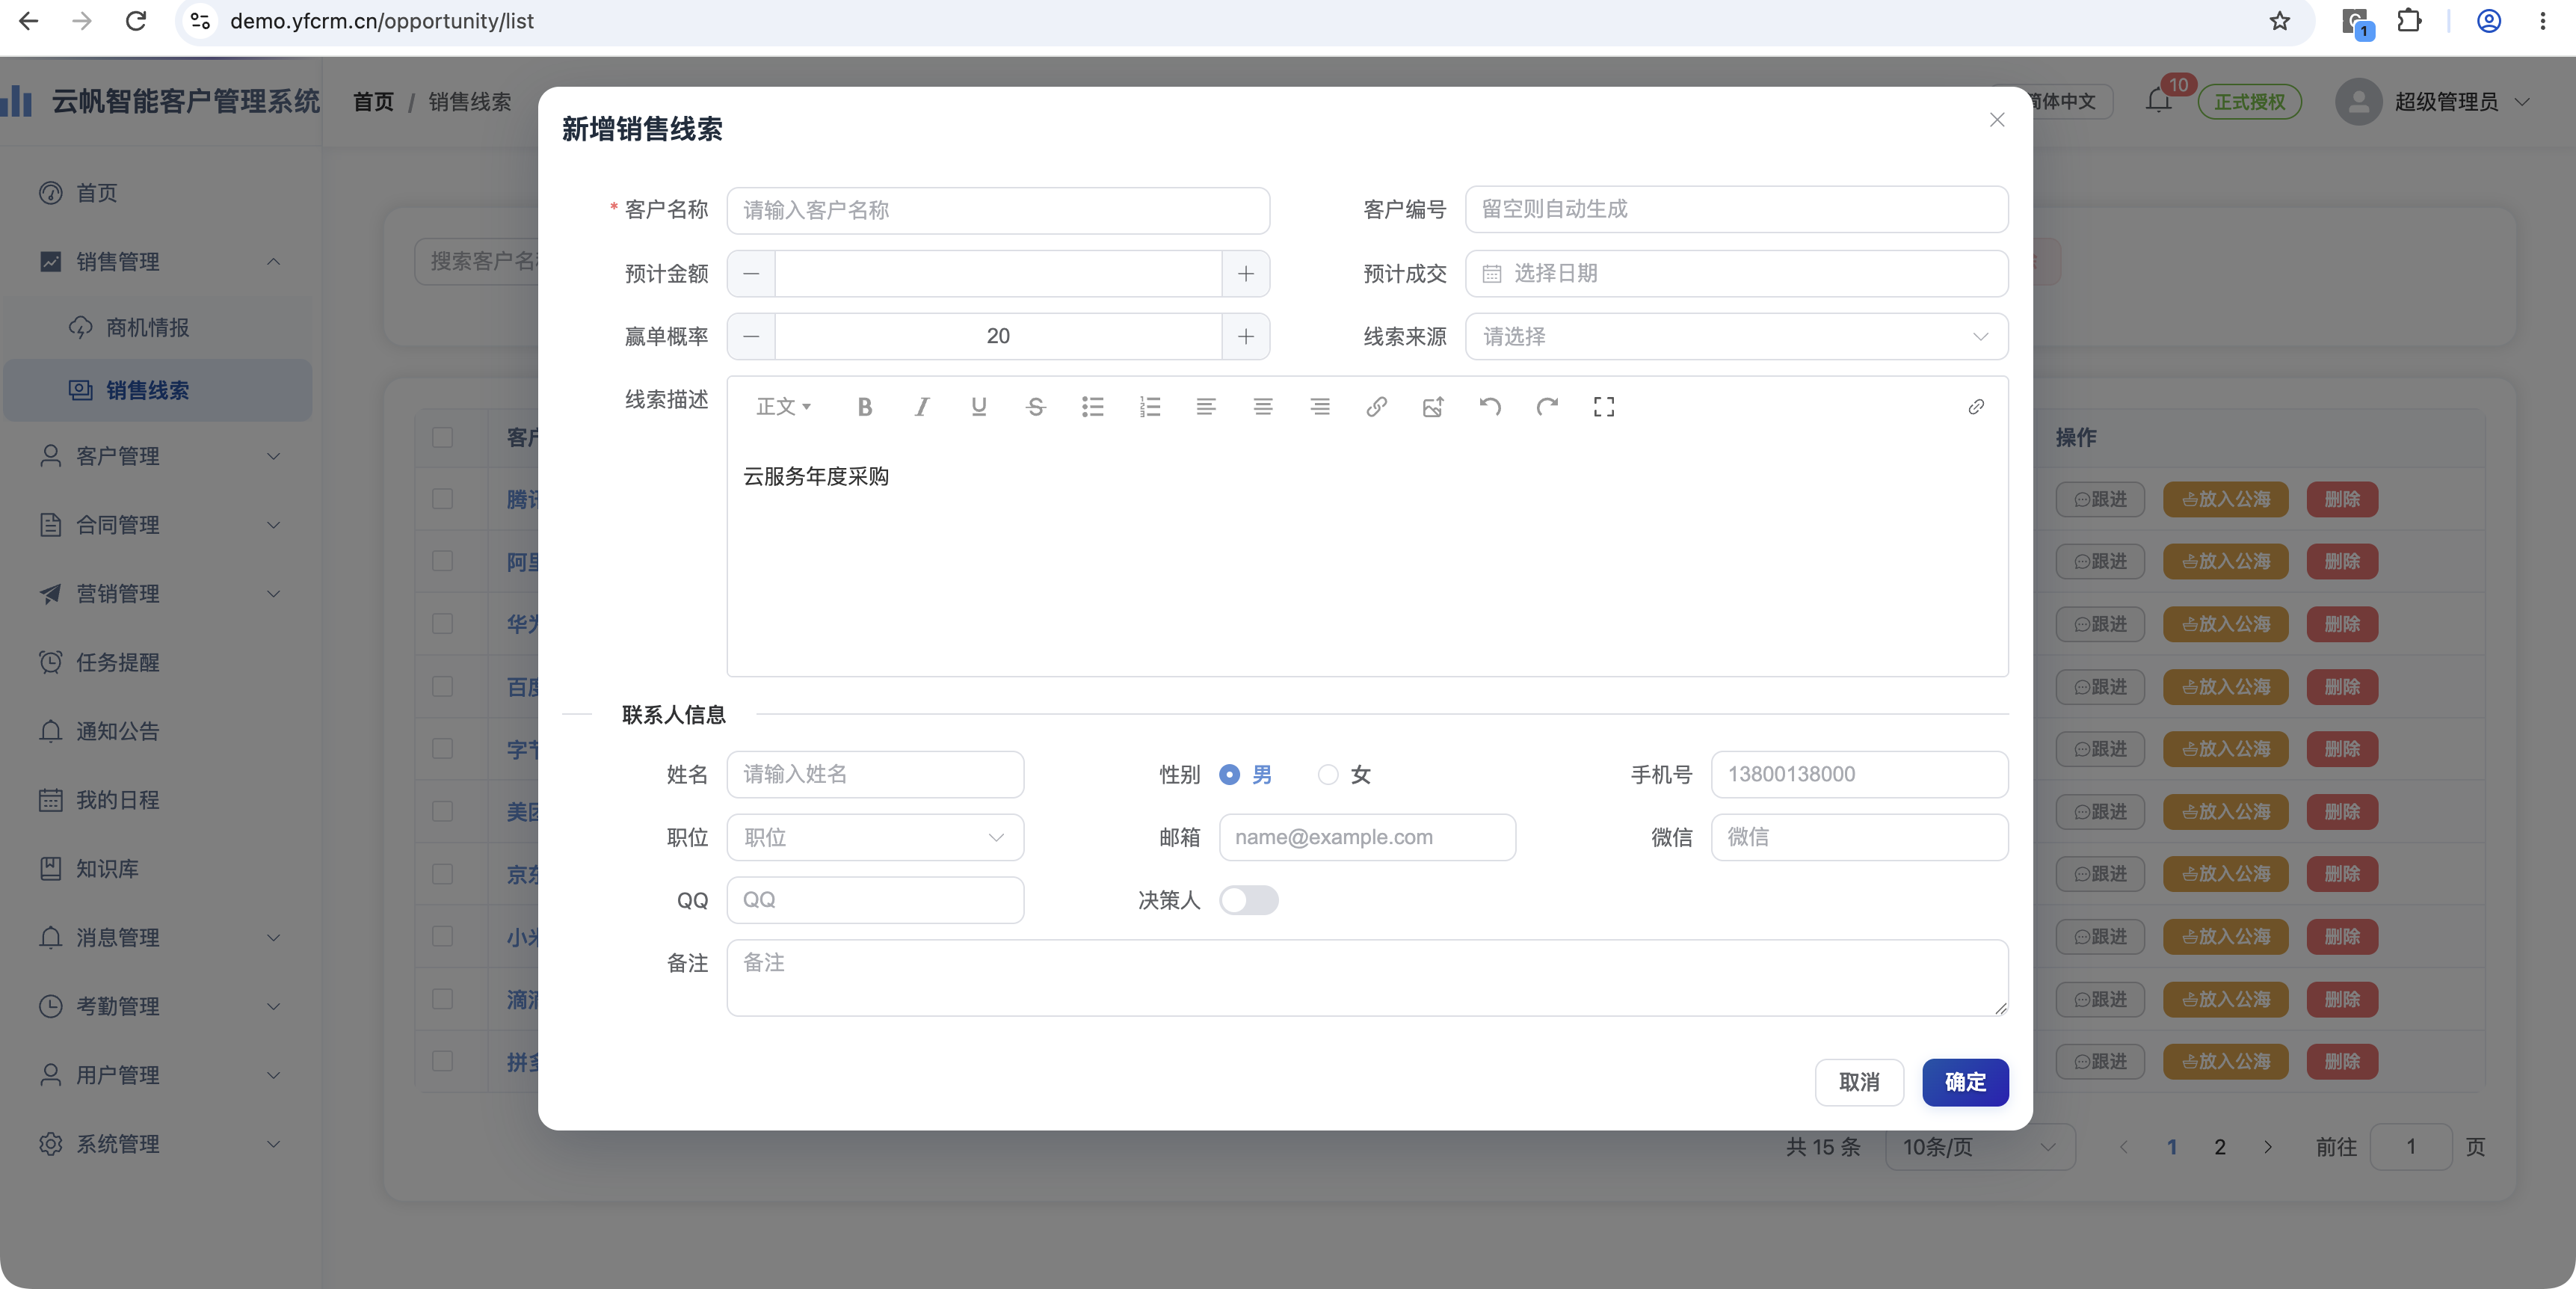
Task: Close the 新增销售线索 dialog with the X
Action: [1997, 120]
